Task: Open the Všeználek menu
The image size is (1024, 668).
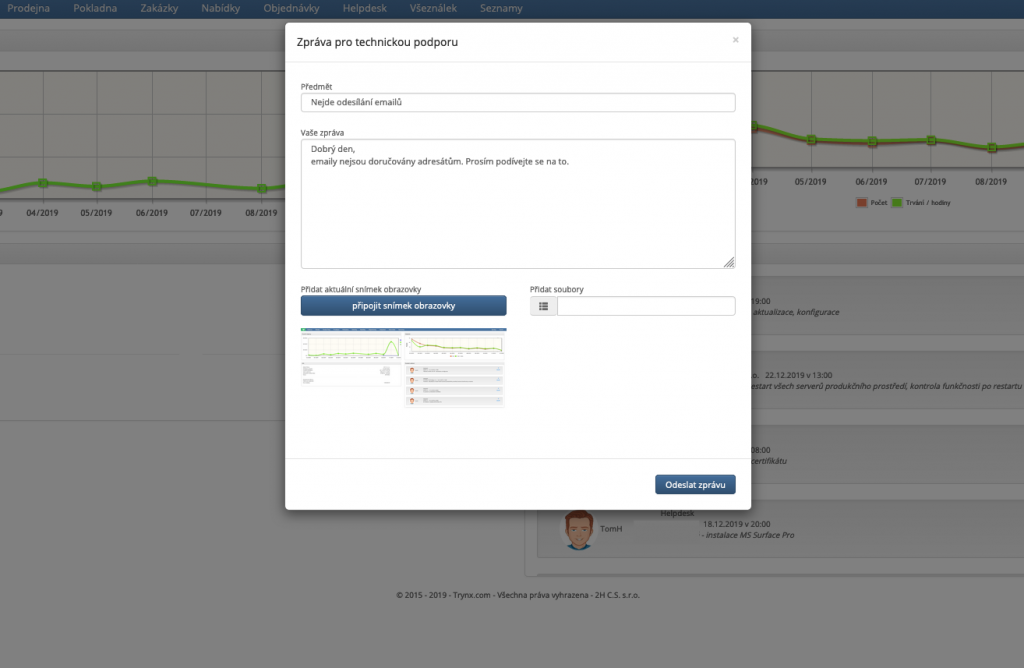Action: (433, 9)
